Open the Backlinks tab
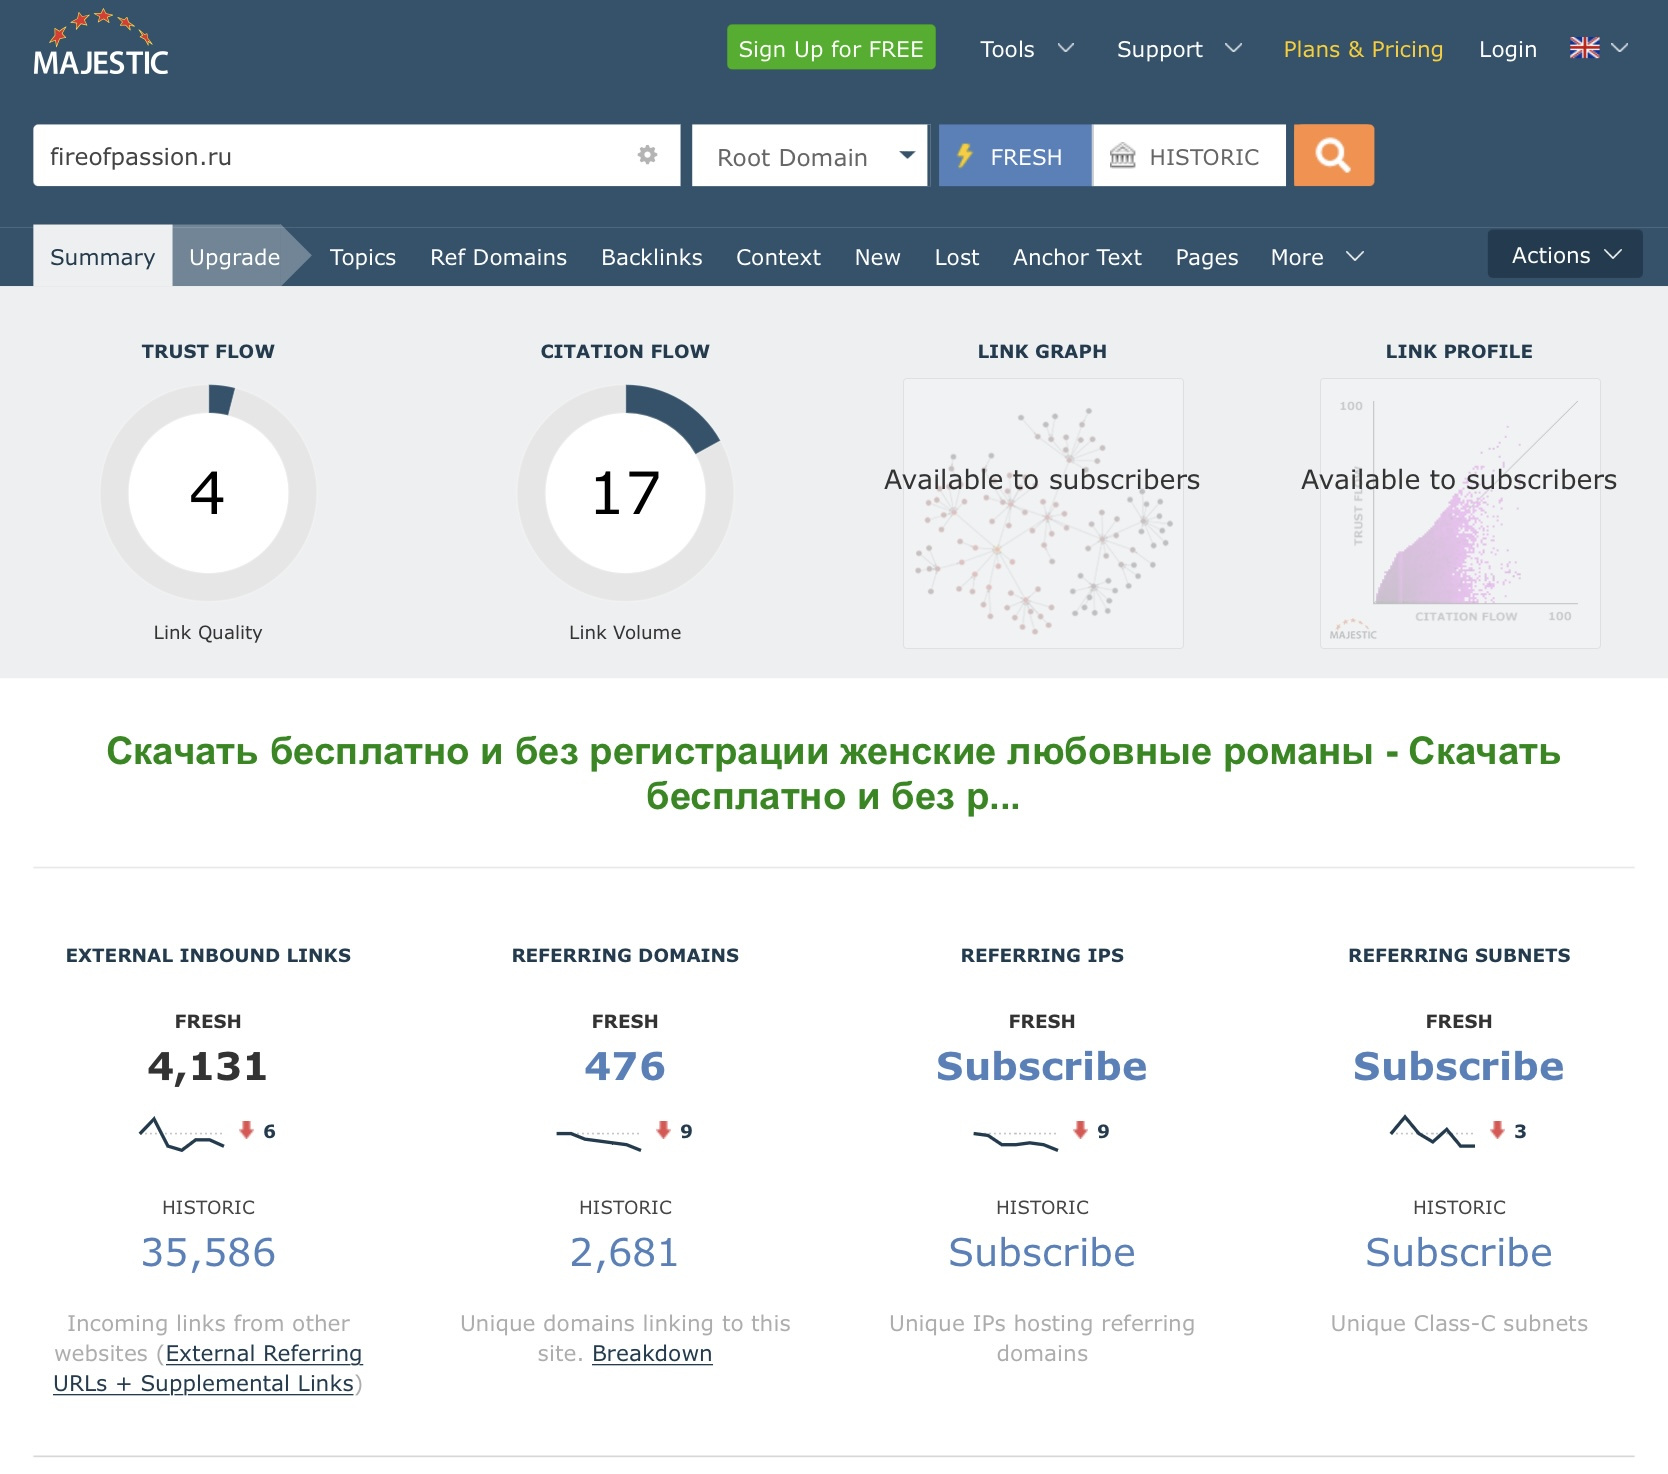Screen dimensions: 1668x1474 tap(652, 257)
